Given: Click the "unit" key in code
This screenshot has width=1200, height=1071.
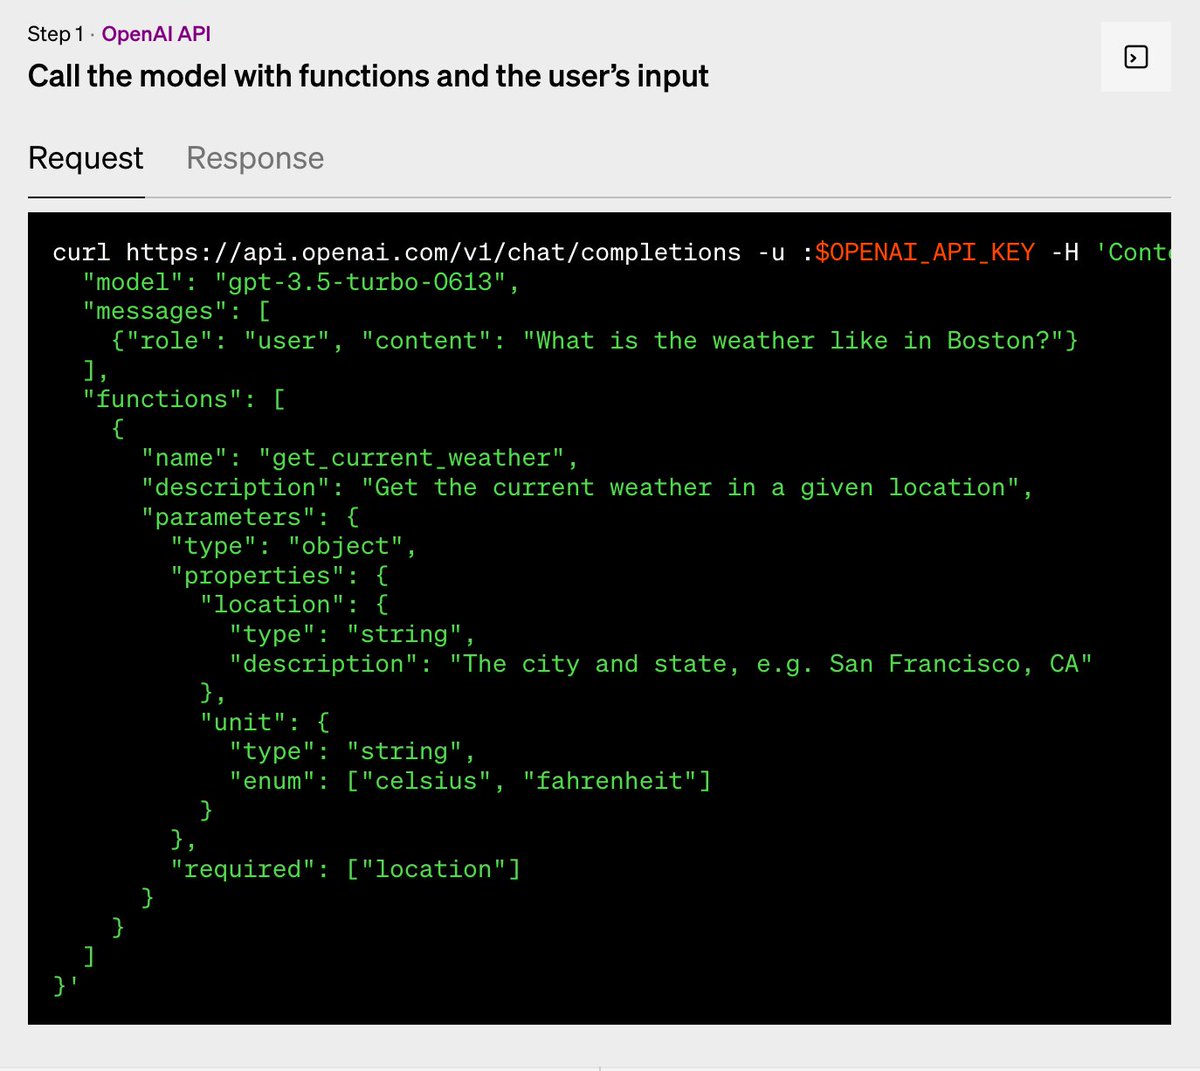Looking at the screenshot, I should pyautogui.click(x=242, y=722).
